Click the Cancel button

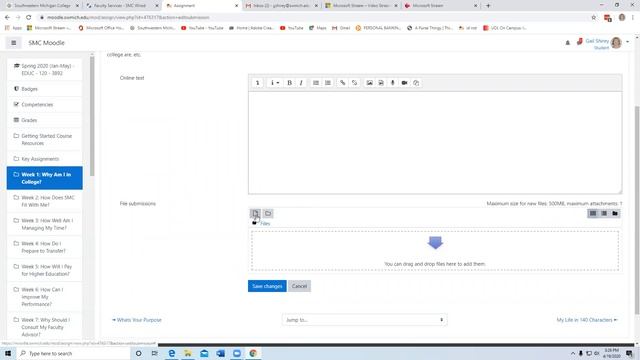point(299,286)
